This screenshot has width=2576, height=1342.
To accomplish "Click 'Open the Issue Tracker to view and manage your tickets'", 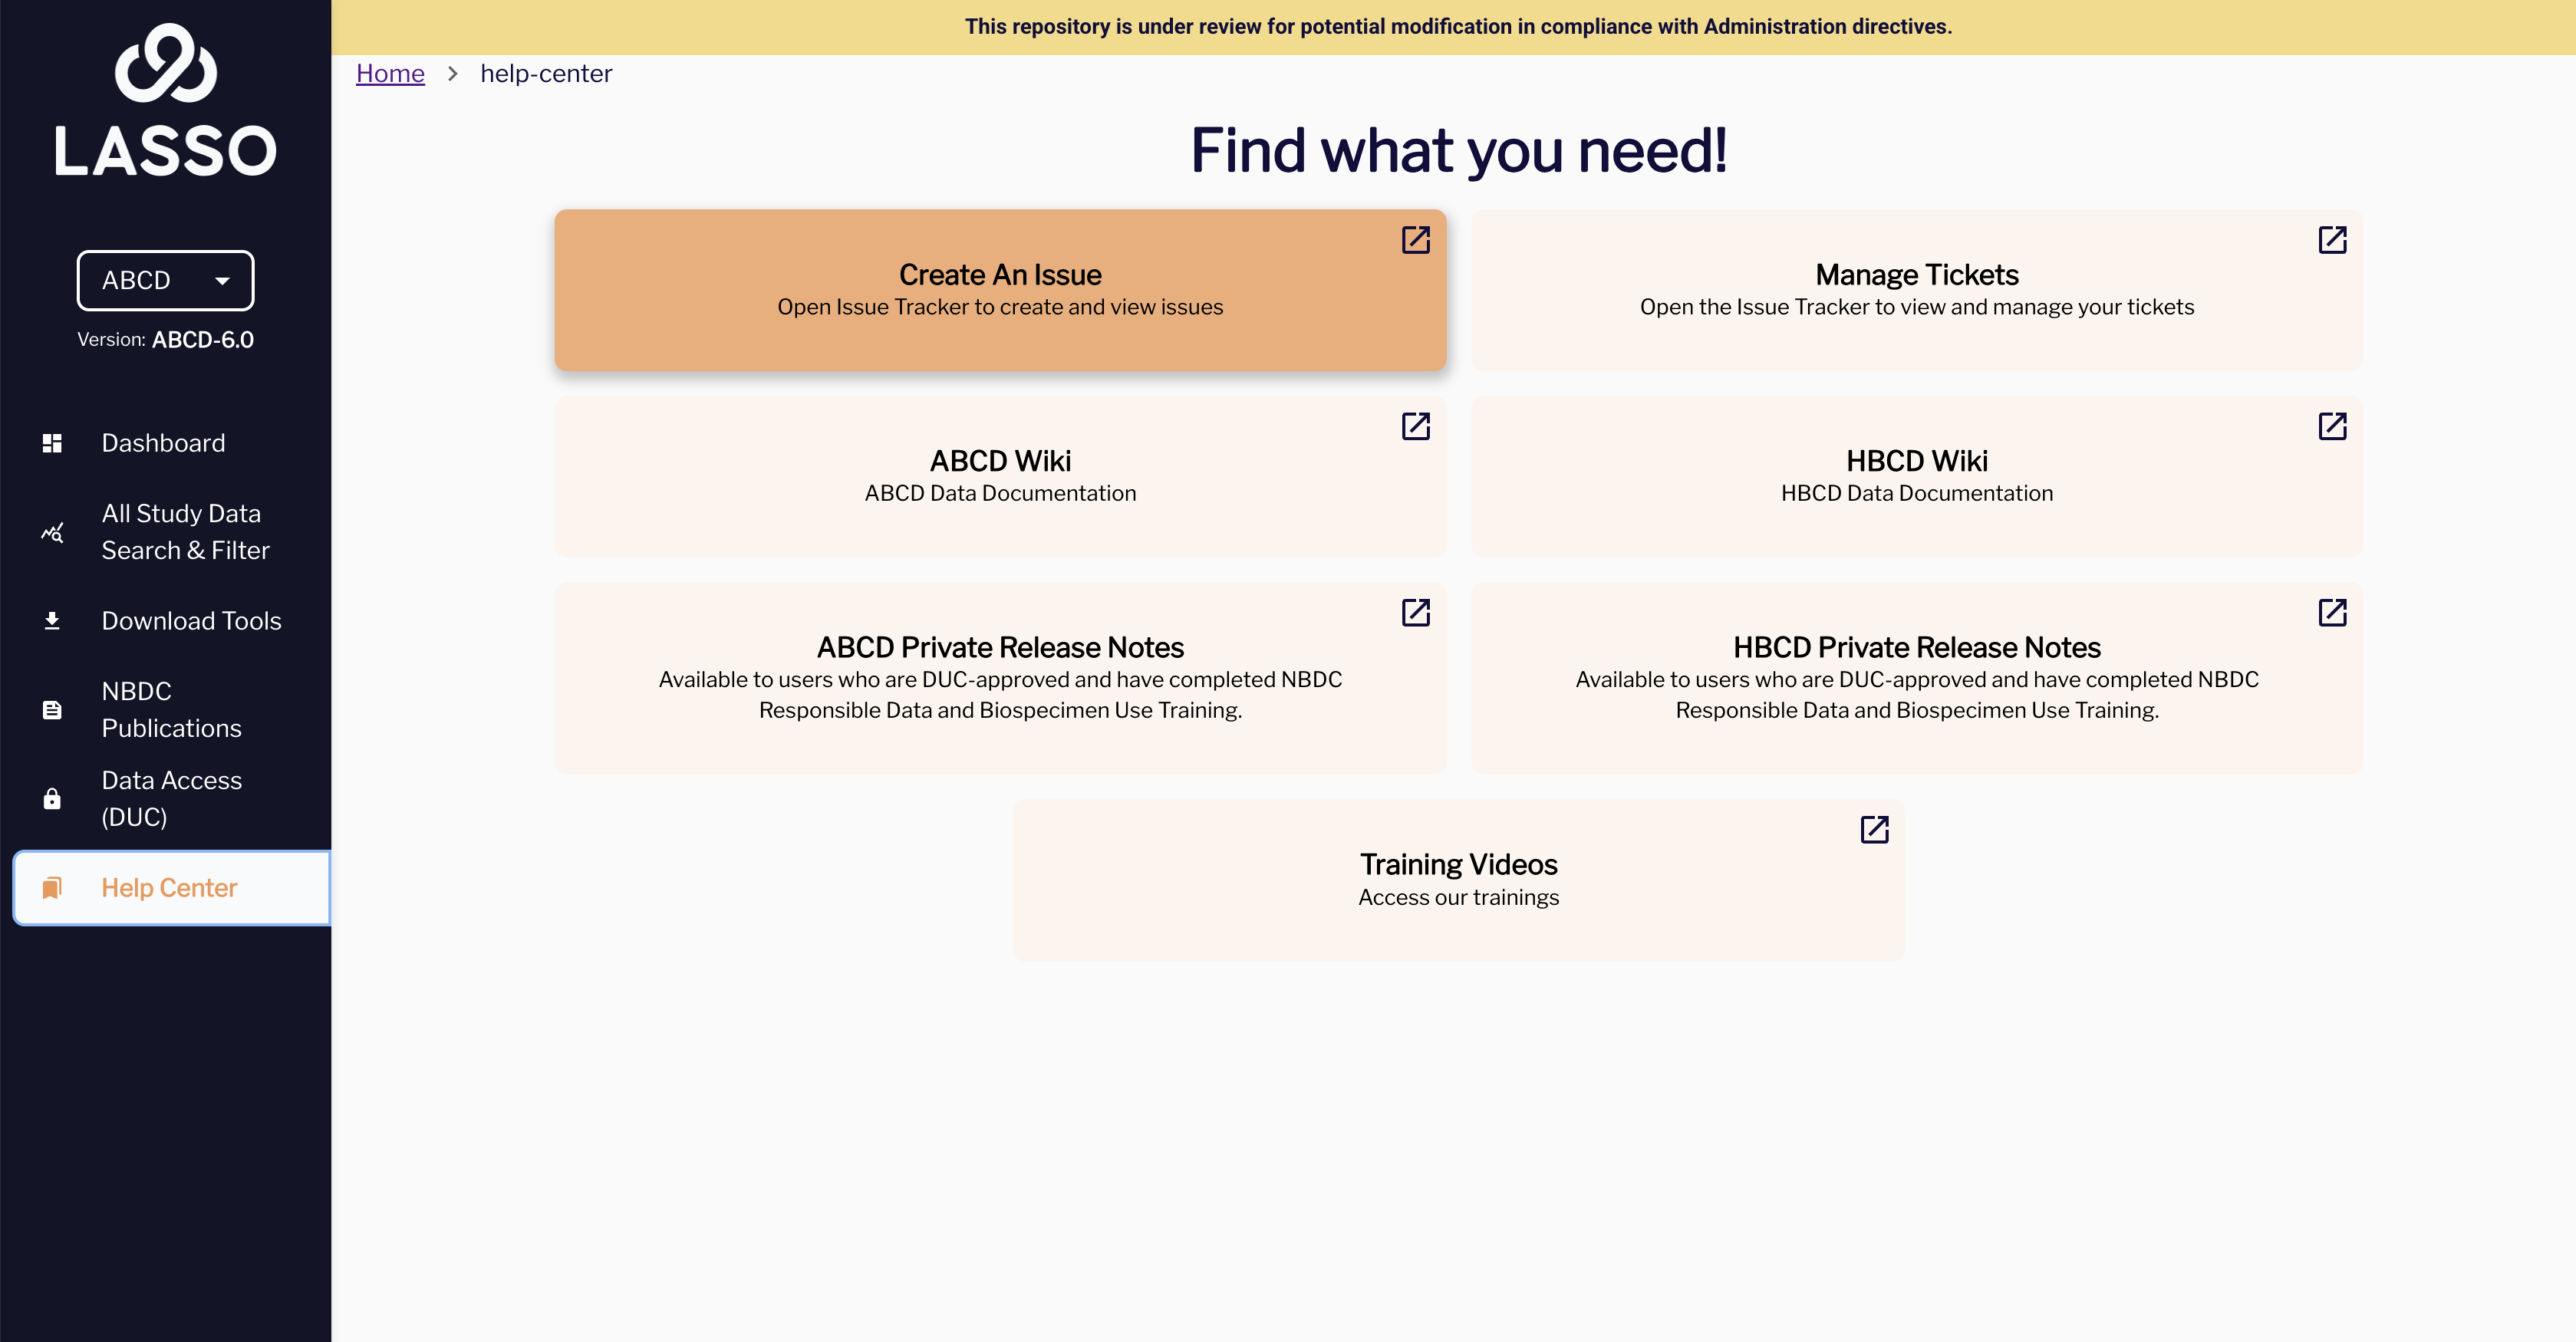I will [1917, 307].
